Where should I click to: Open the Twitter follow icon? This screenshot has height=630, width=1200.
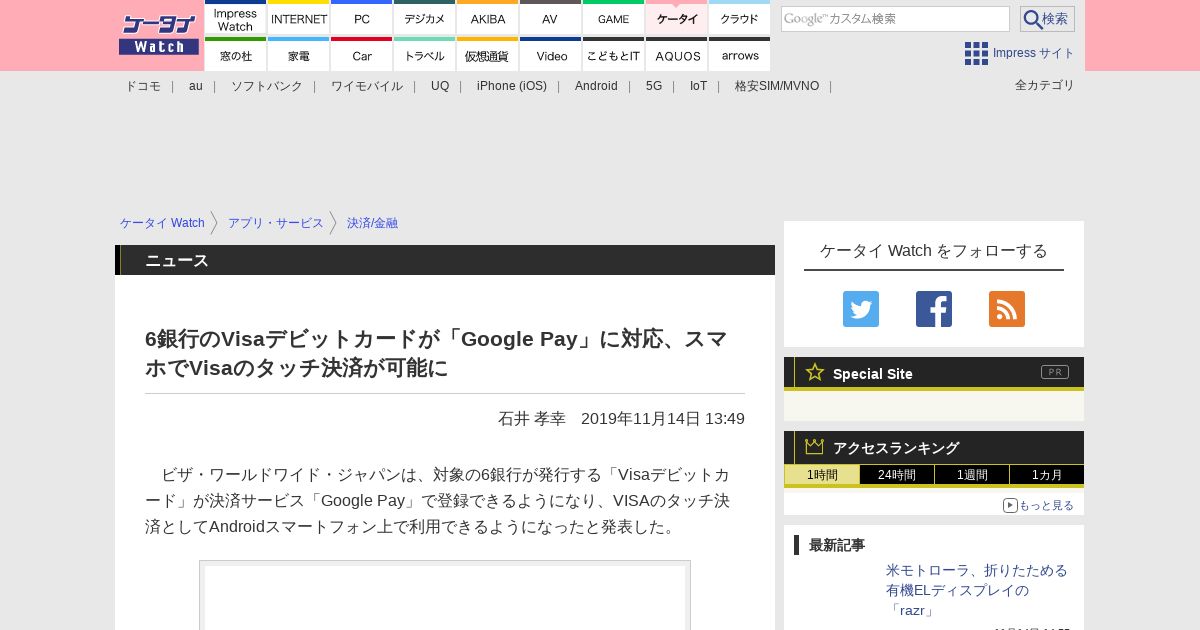861,309
